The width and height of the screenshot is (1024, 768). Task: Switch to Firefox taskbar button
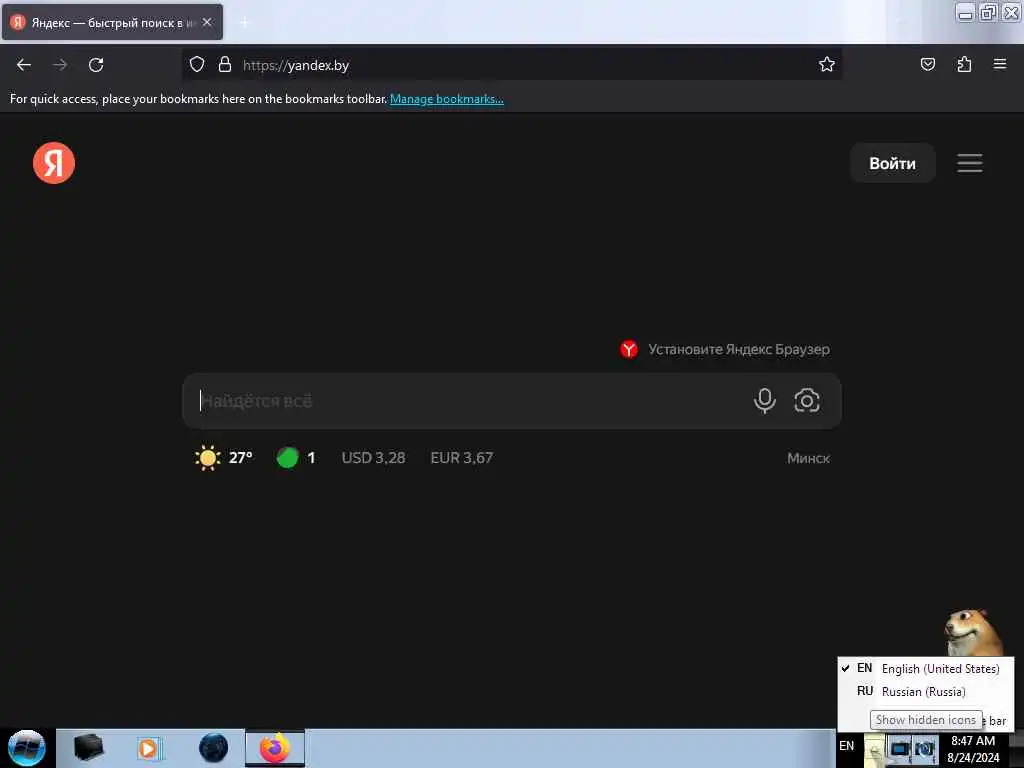click(275, 748)
